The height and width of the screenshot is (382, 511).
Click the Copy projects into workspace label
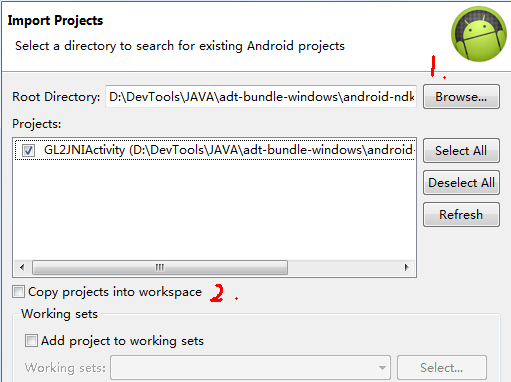(115, 292)
